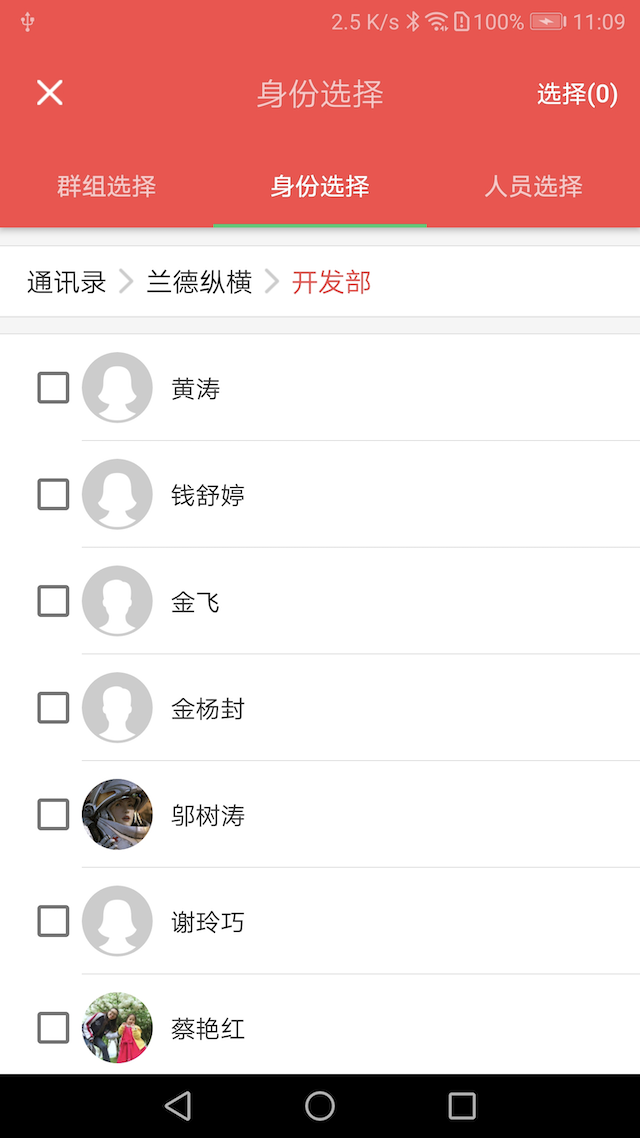Check the box next to 黄涛
The image size is (640, 1138).
pyautogui.click(x=53, y=388)
